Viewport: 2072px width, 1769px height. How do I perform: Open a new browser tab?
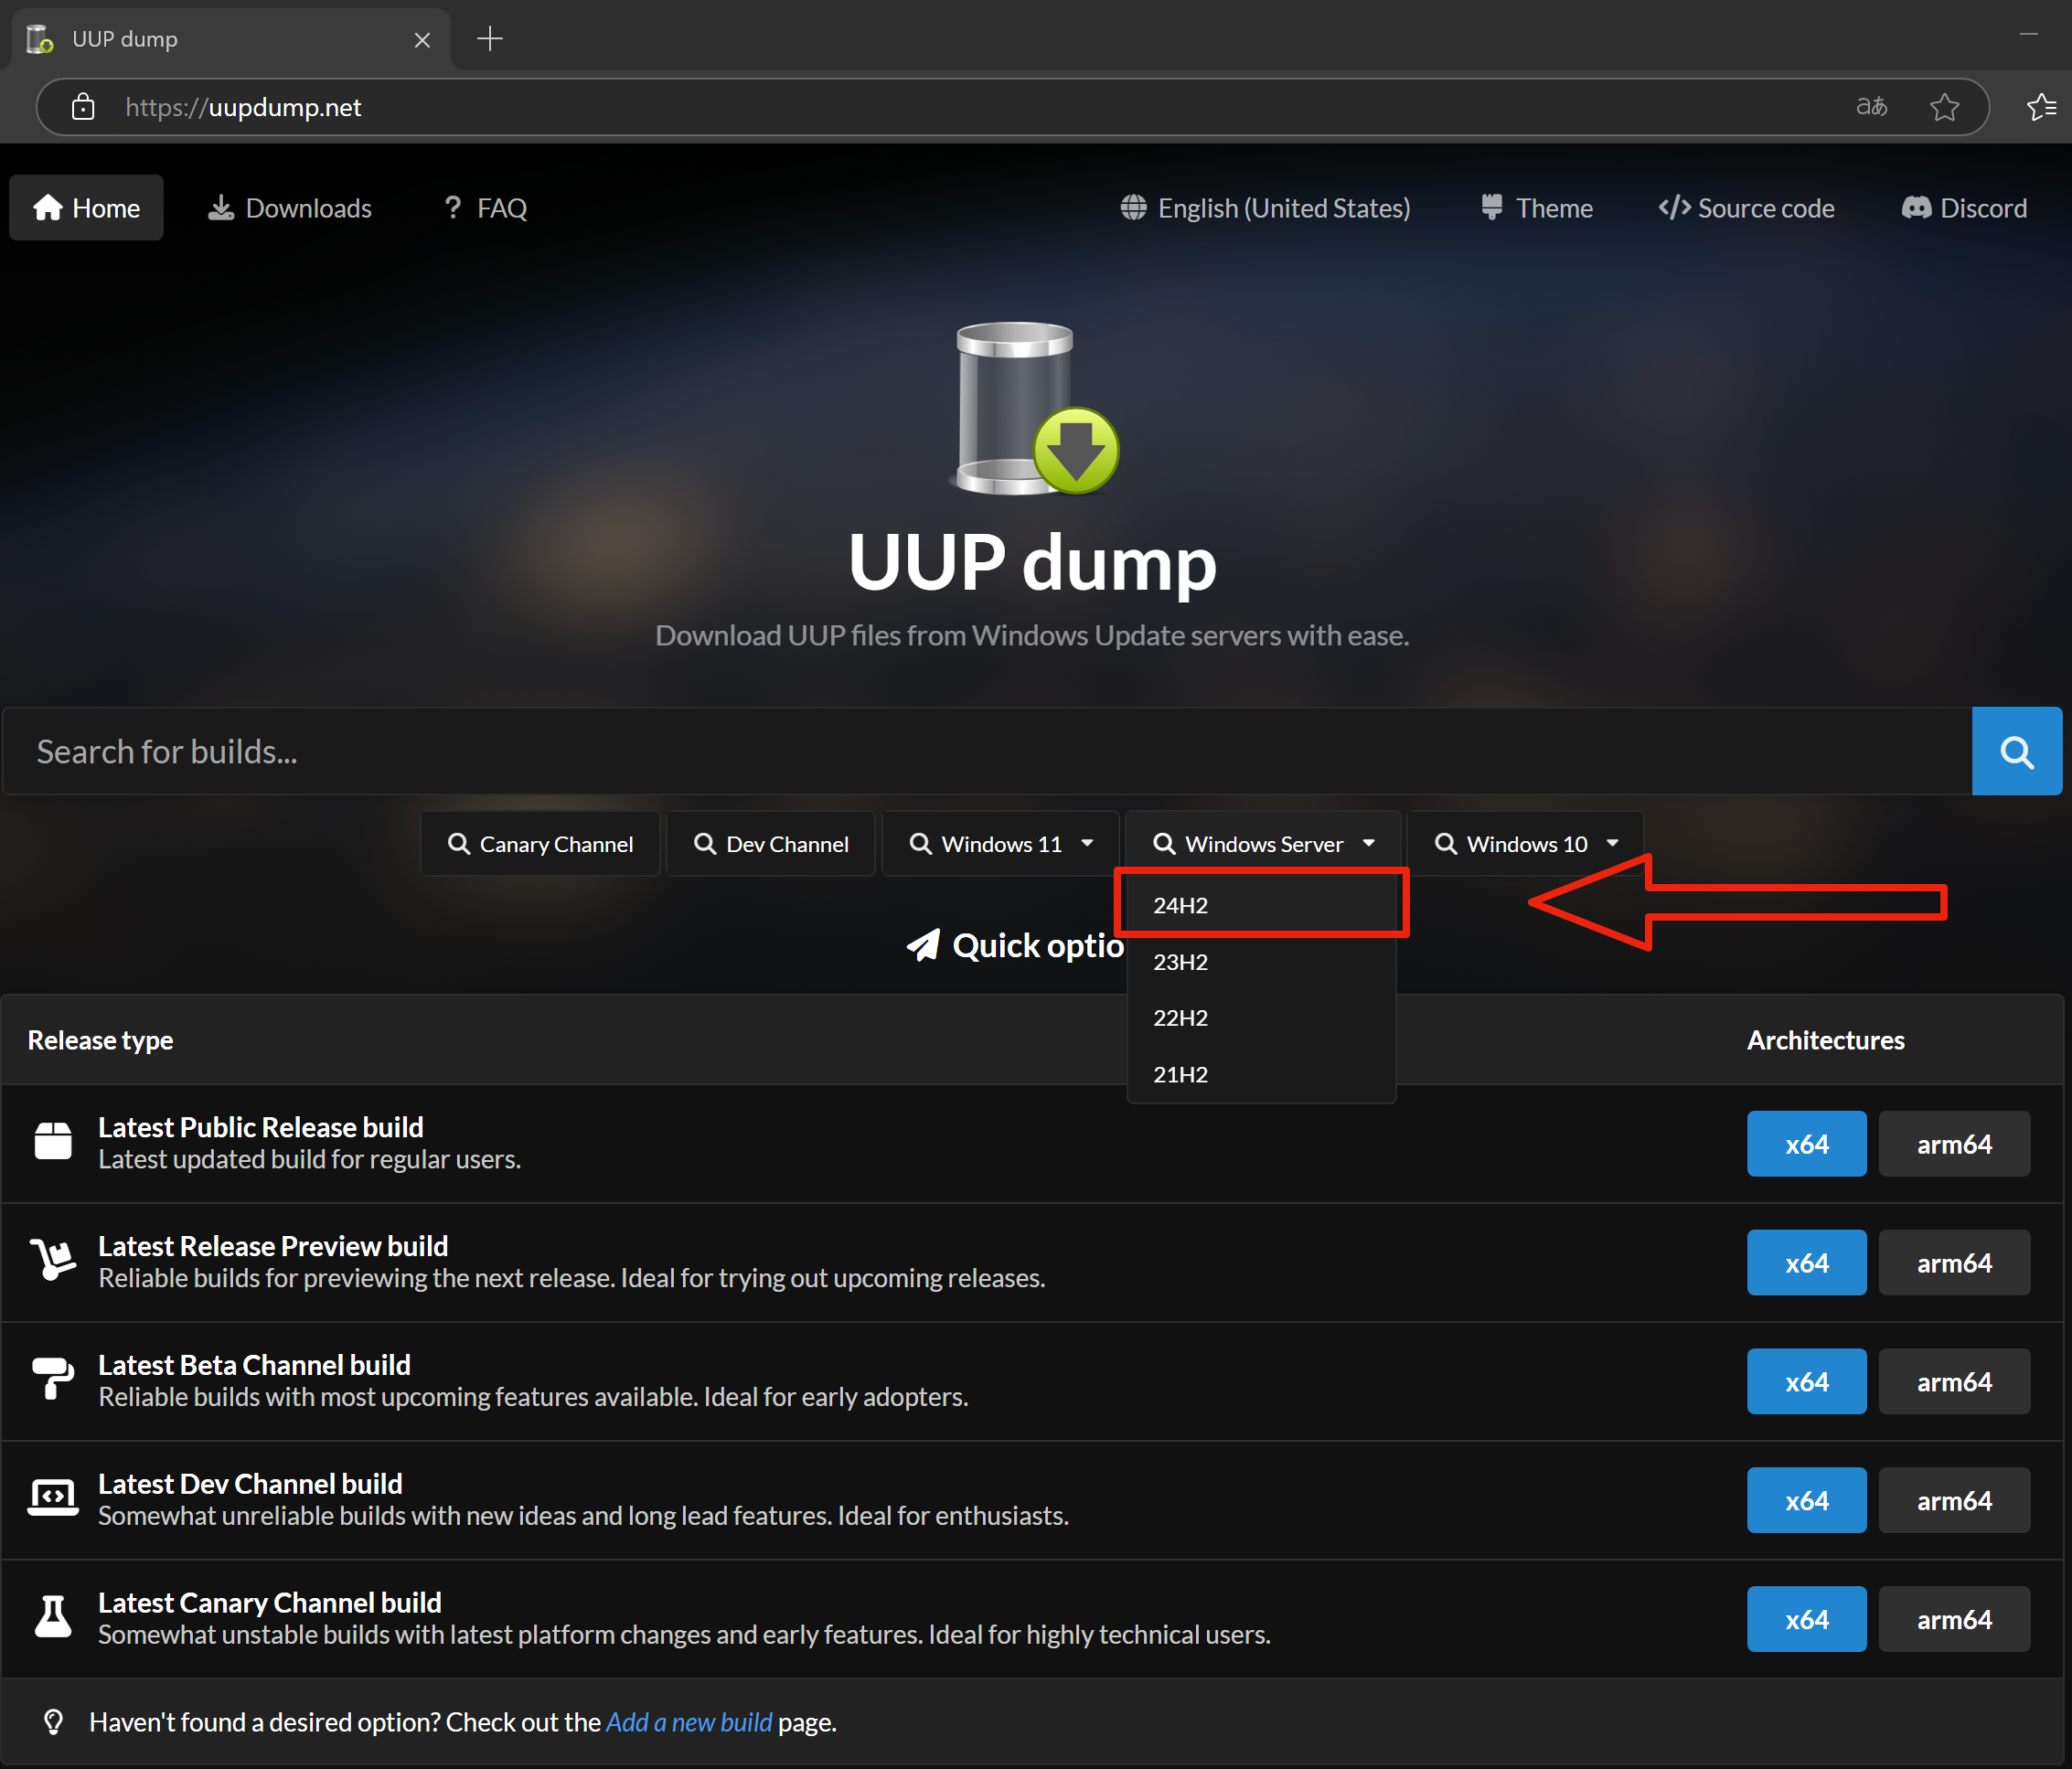[x=489, y=39]
